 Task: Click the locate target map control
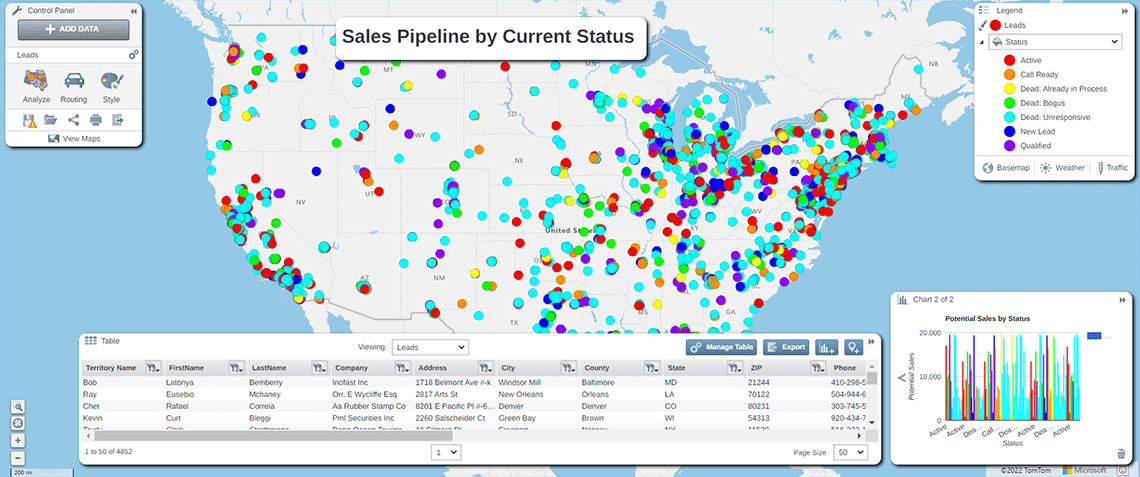tap(18, 424)
